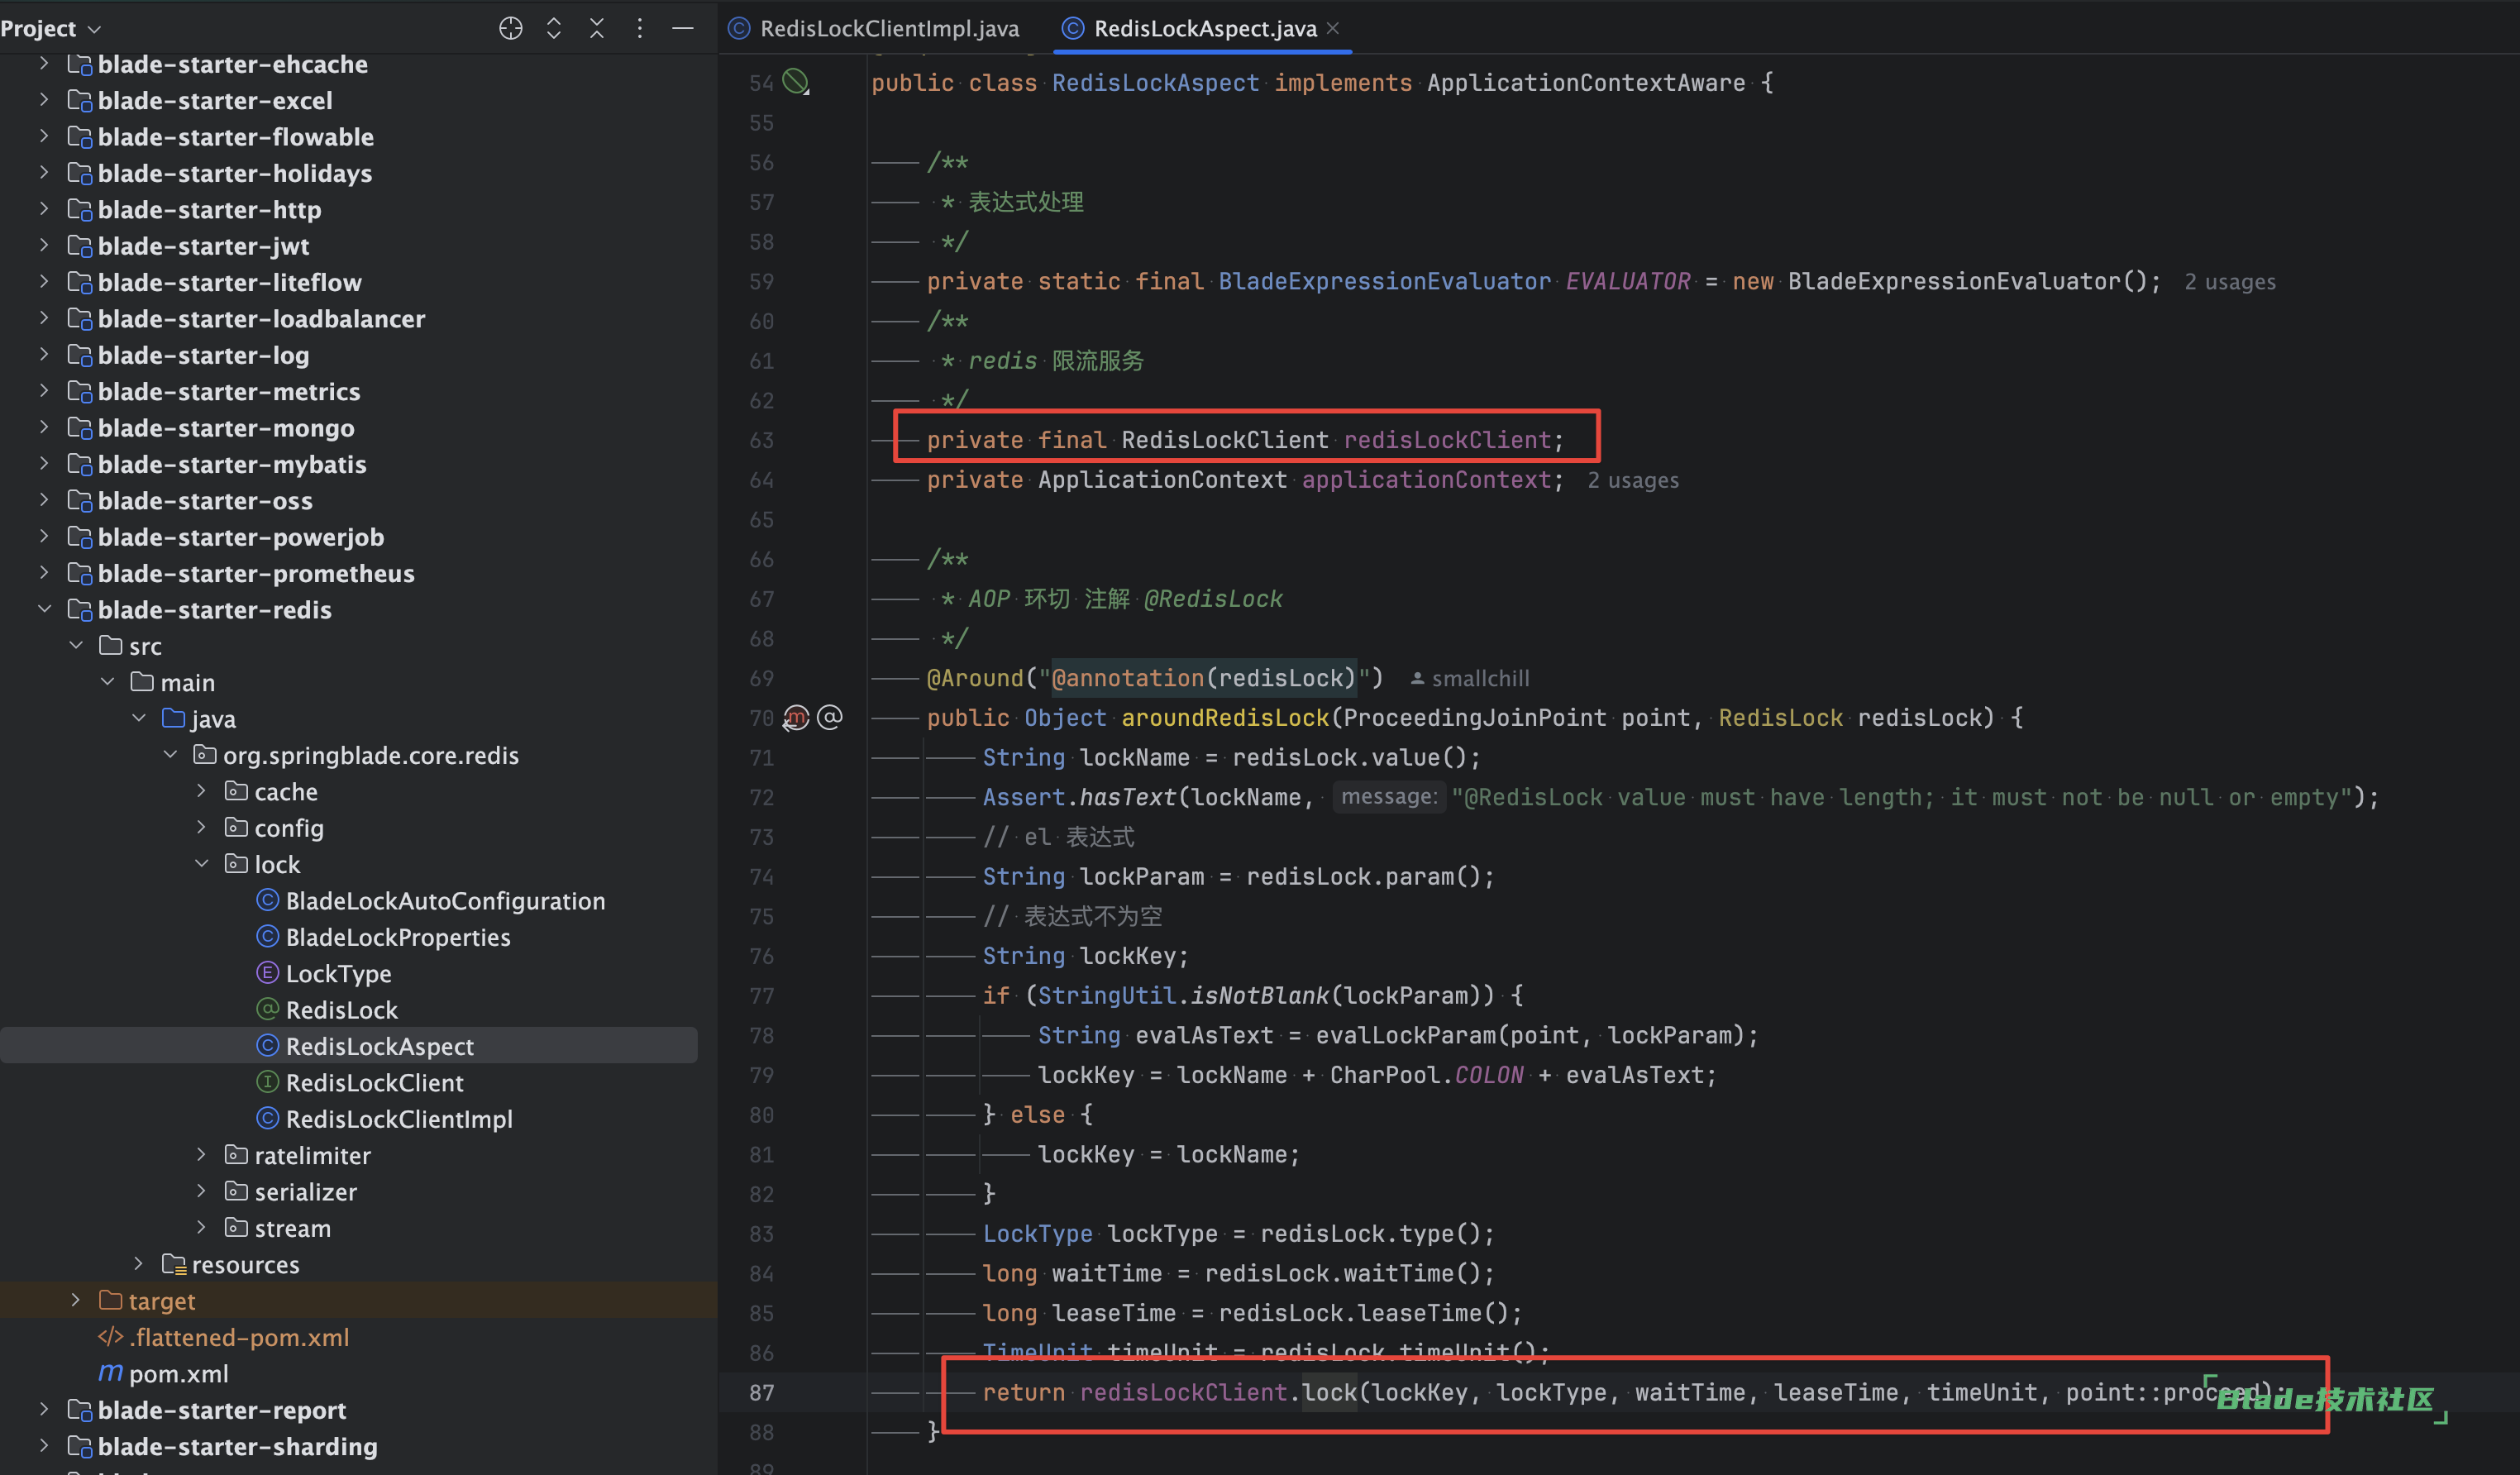Select the blade-starter-report module
Image resolution: width=2520 pixels, height=1475 pixels.
click(x=222, y=1410)
